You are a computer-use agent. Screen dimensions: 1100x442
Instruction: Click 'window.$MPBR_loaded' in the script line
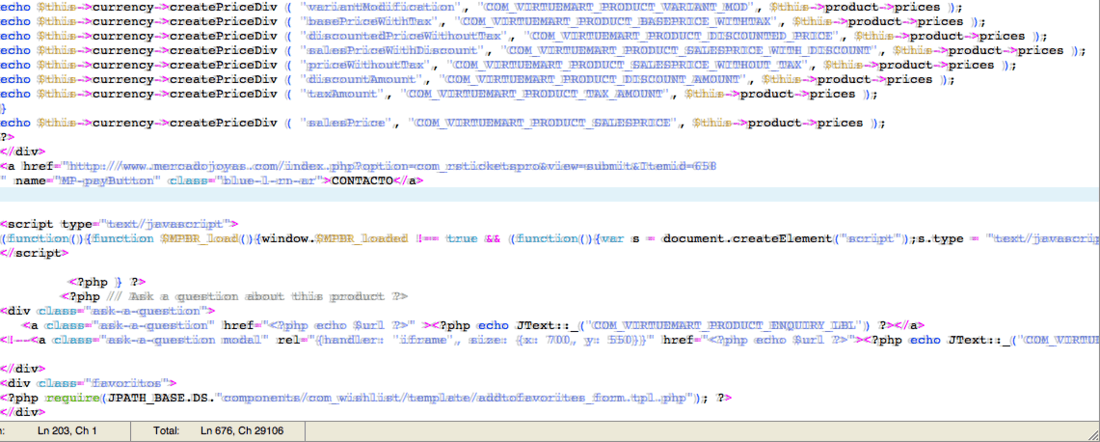(335, 239)
